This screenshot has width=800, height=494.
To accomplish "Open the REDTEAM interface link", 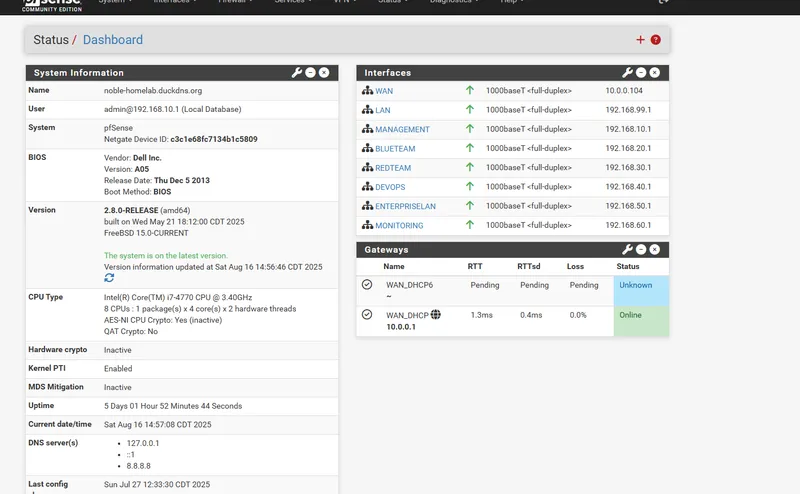I will click(x=393, y=168).
